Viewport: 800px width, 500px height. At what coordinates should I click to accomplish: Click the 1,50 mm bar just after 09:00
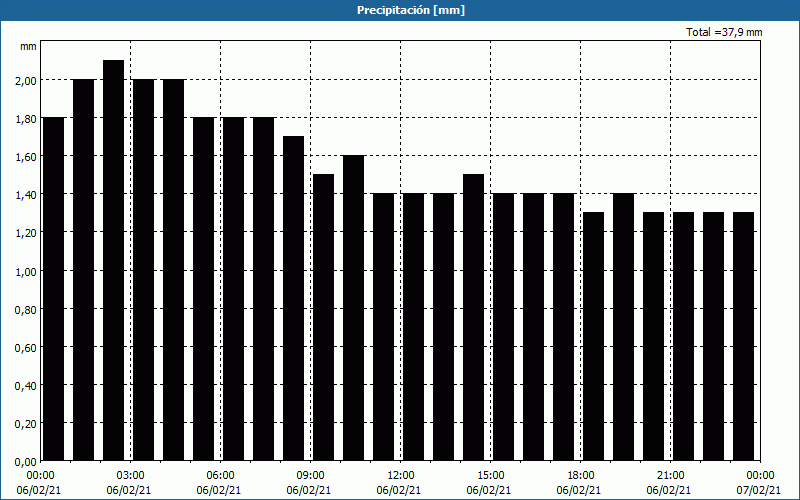coord(323,317)
